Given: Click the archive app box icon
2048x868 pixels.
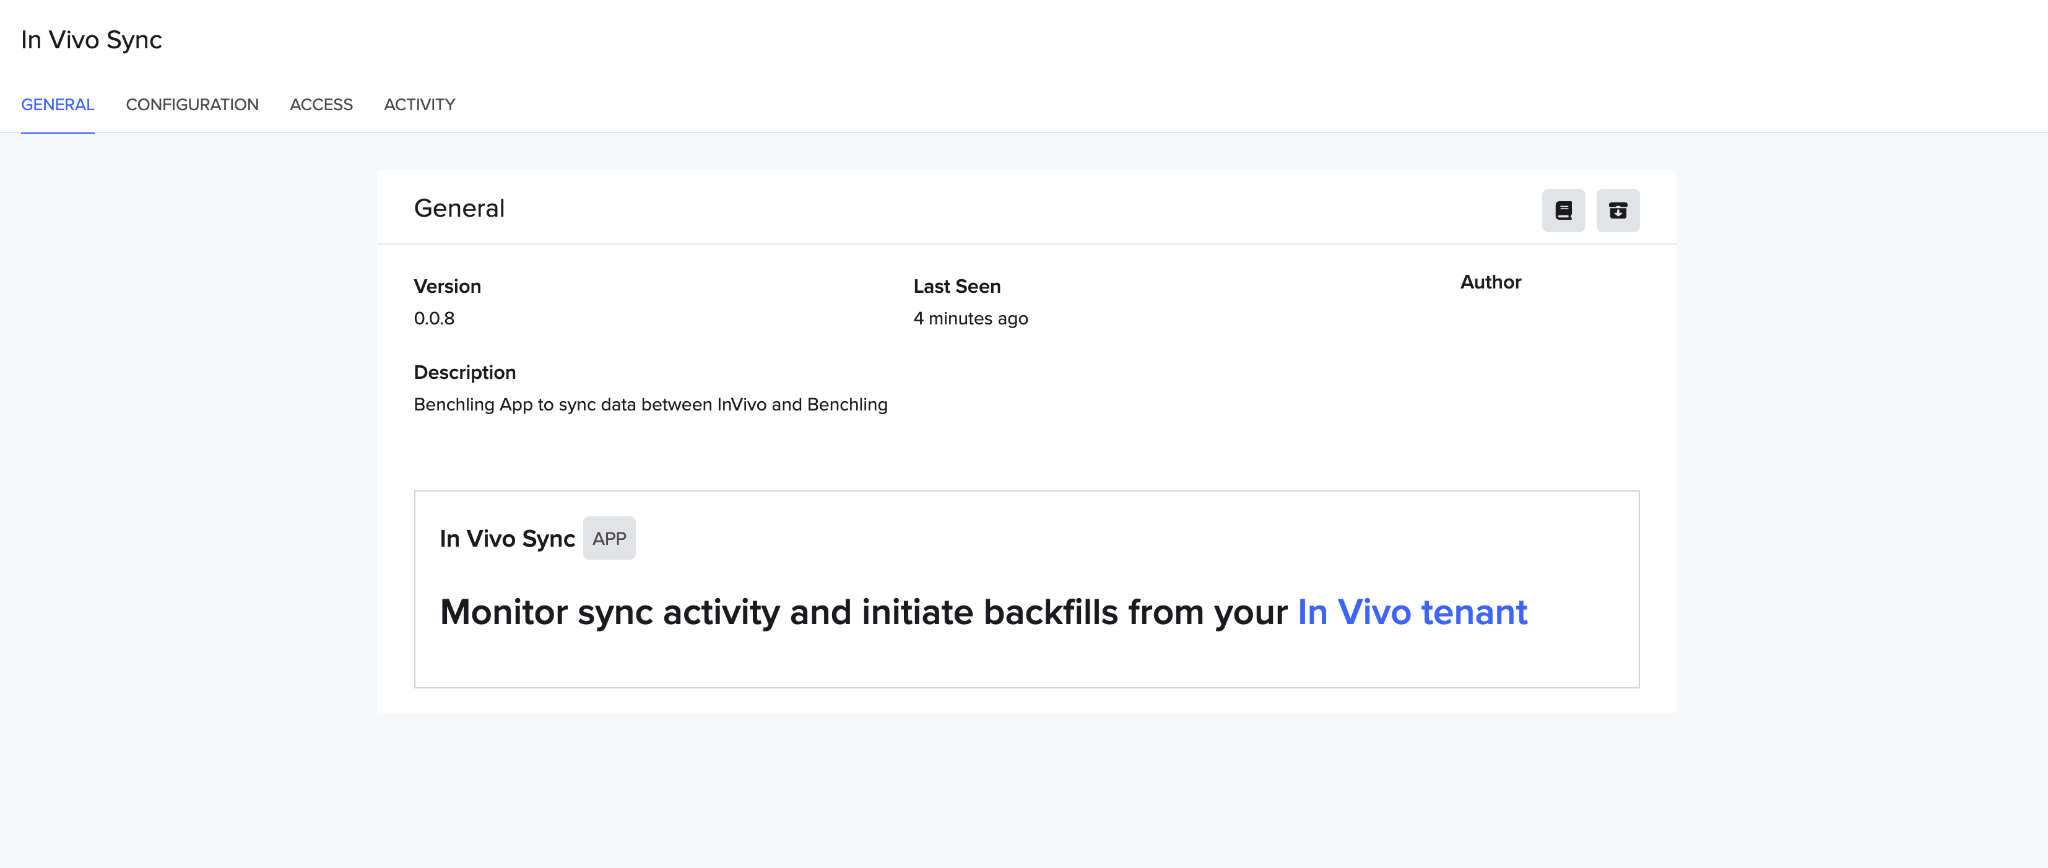Looking at the screenshot, I should (x=1617, y=210).
